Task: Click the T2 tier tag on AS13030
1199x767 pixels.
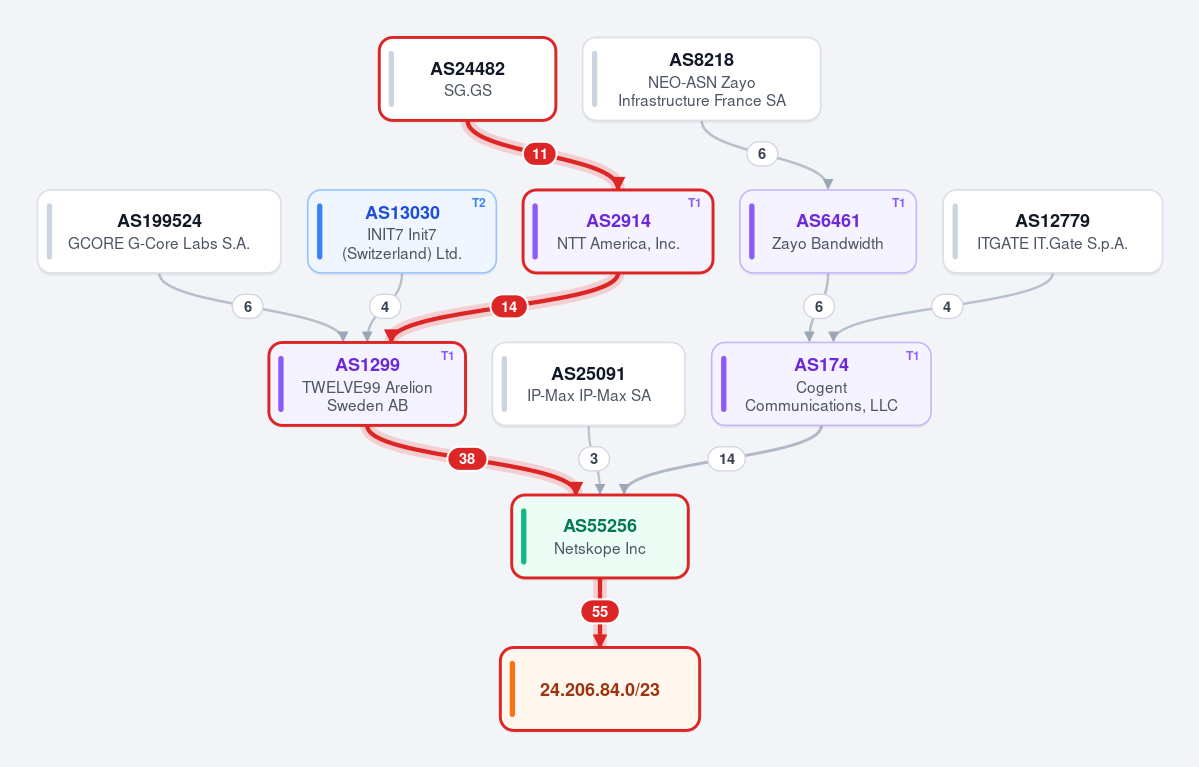Action: [479, 203]
